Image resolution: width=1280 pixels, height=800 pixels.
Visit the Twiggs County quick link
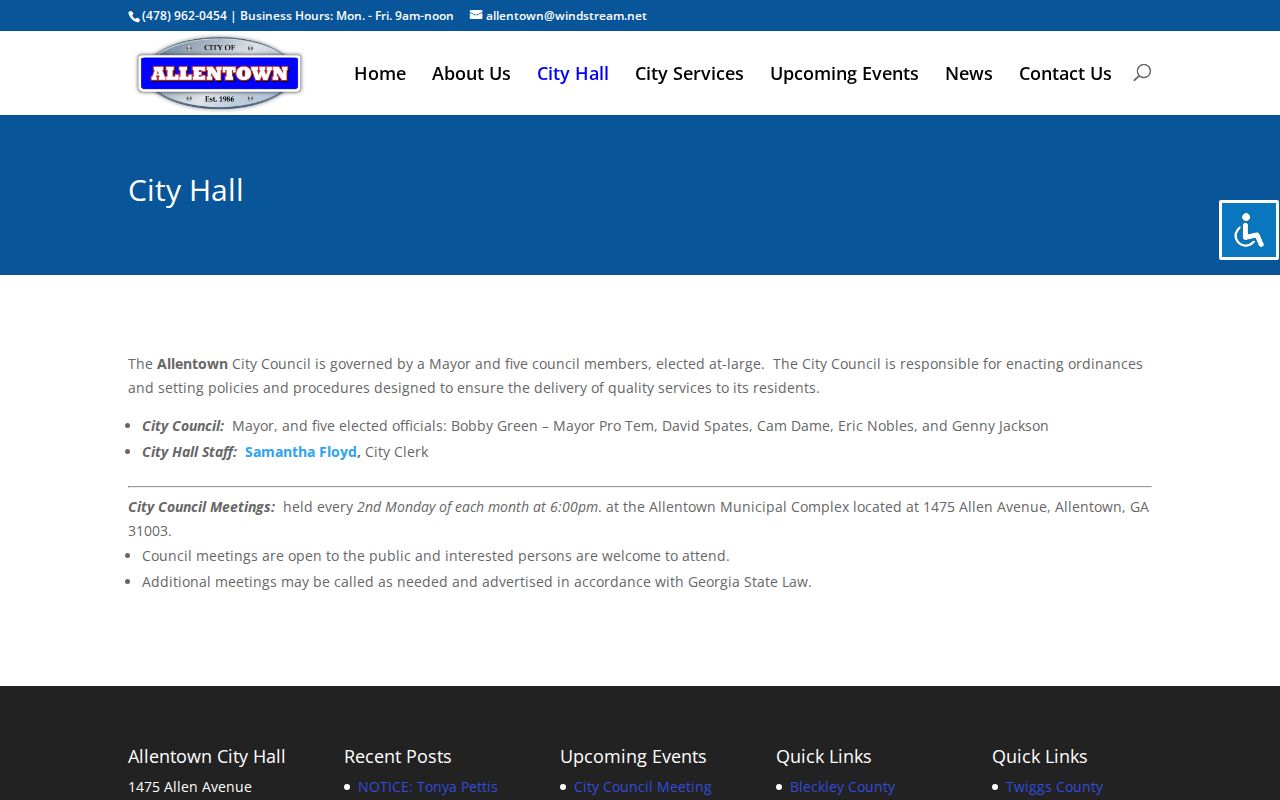[1054, 787]
